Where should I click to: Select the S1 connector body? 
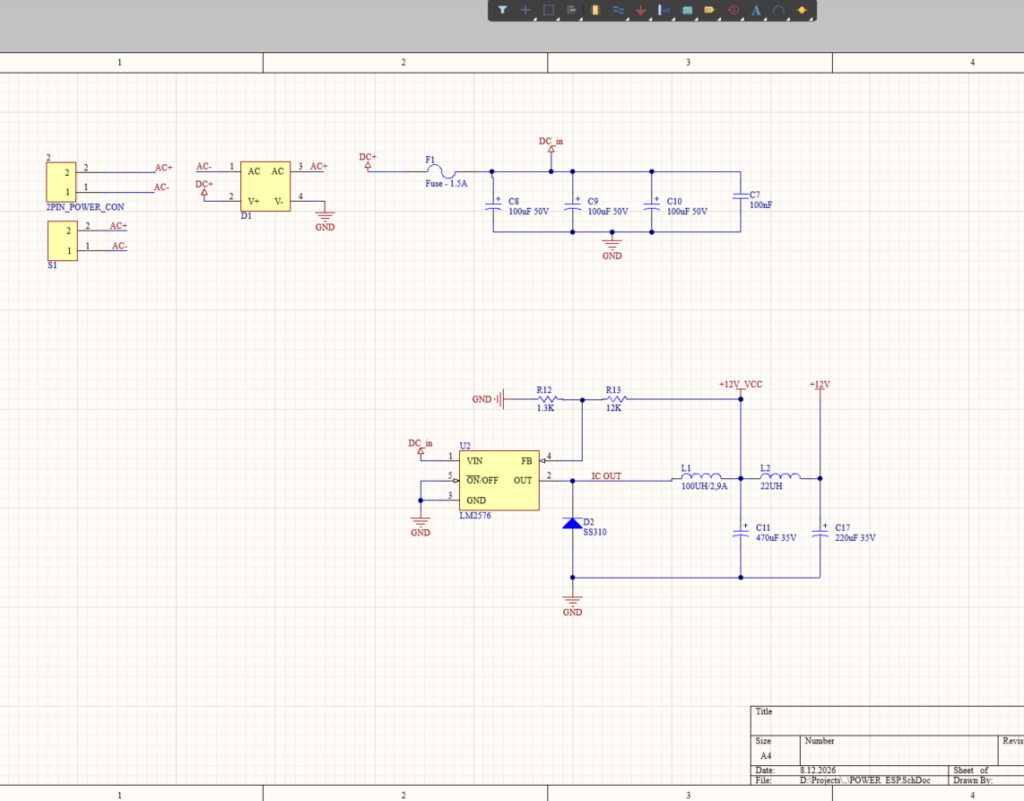(x=62, y=241)
